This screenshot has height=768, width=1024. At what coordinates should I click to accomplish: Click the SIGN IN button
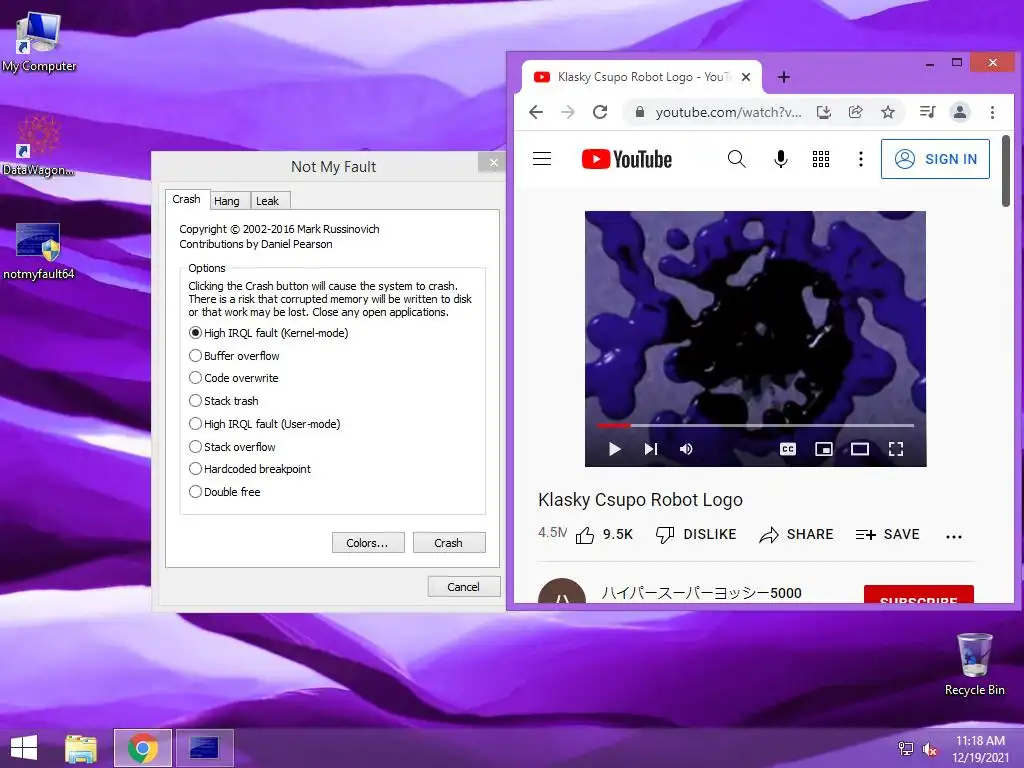(x=935, y=159)
